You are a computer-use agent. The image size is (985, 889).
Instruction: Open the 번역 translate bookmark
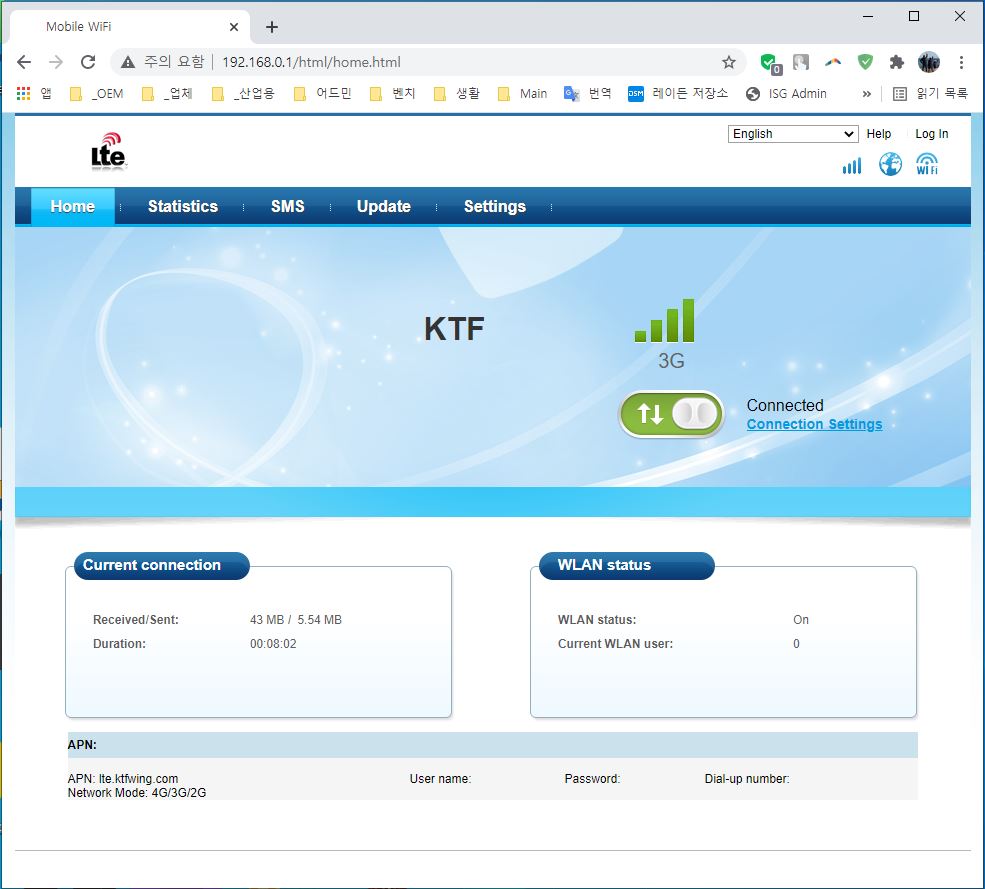tap(587, 94)
